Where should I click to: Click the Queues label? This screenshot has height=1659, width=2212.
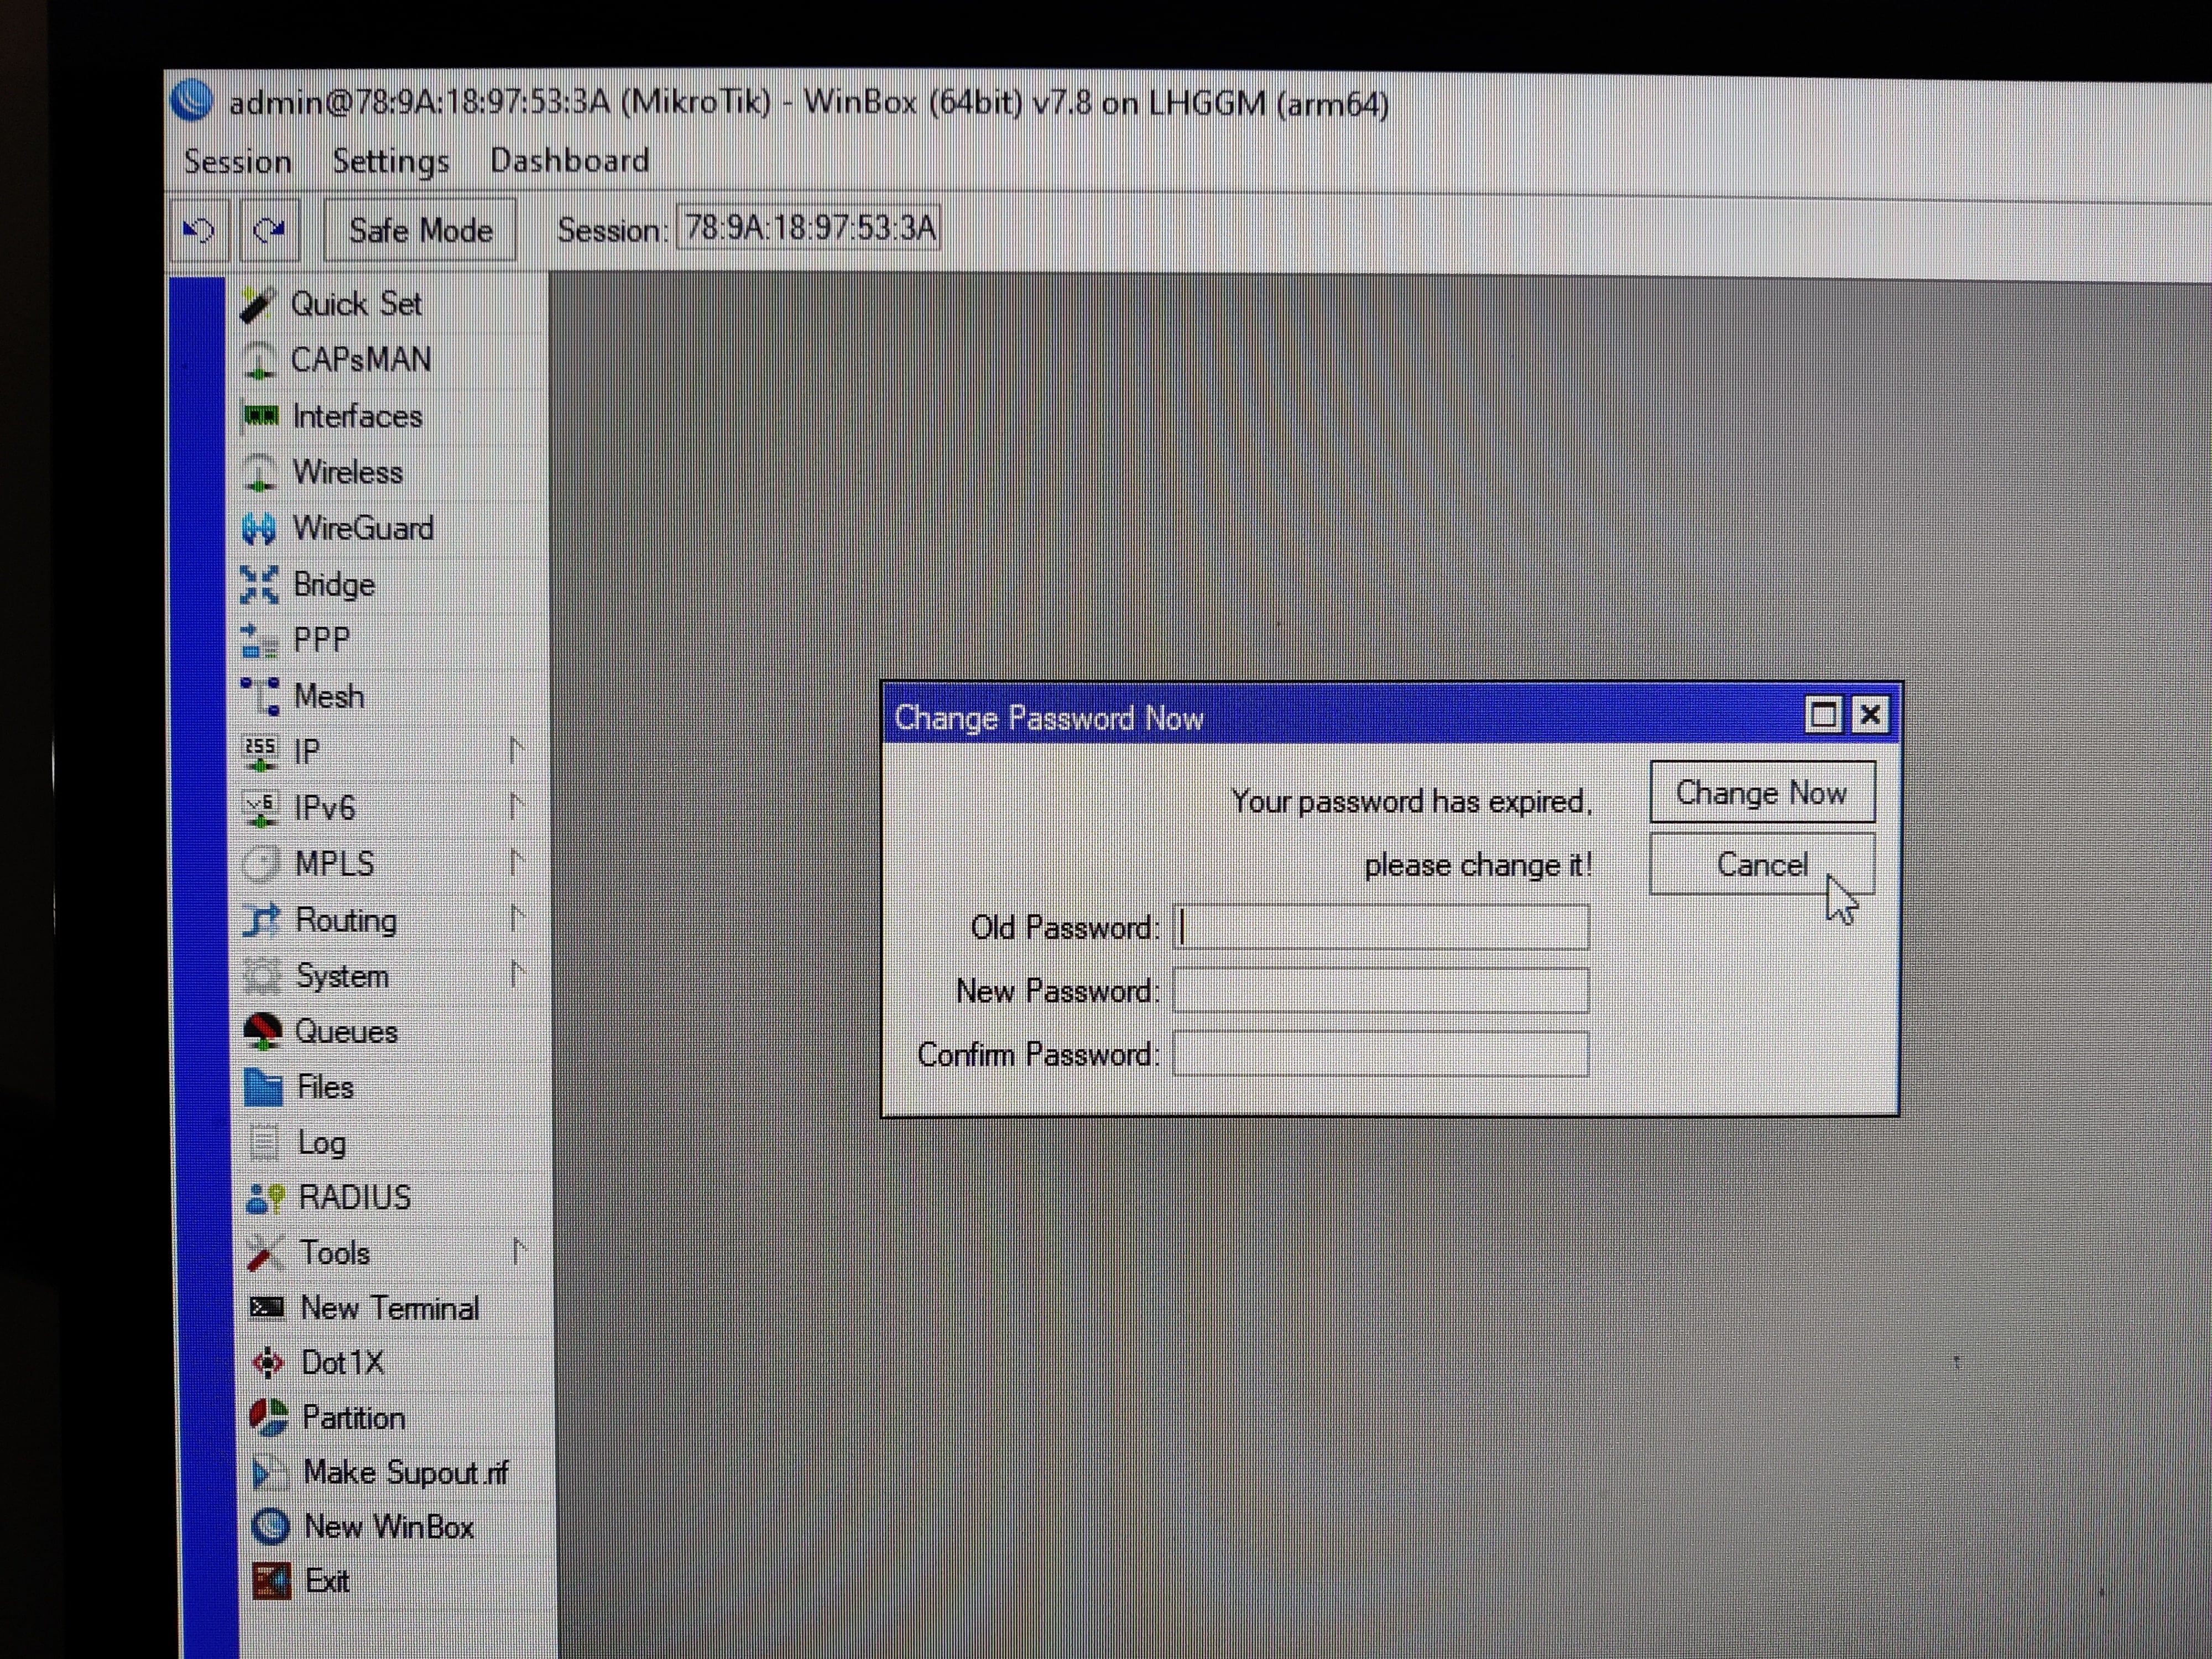click(346, 1032)
